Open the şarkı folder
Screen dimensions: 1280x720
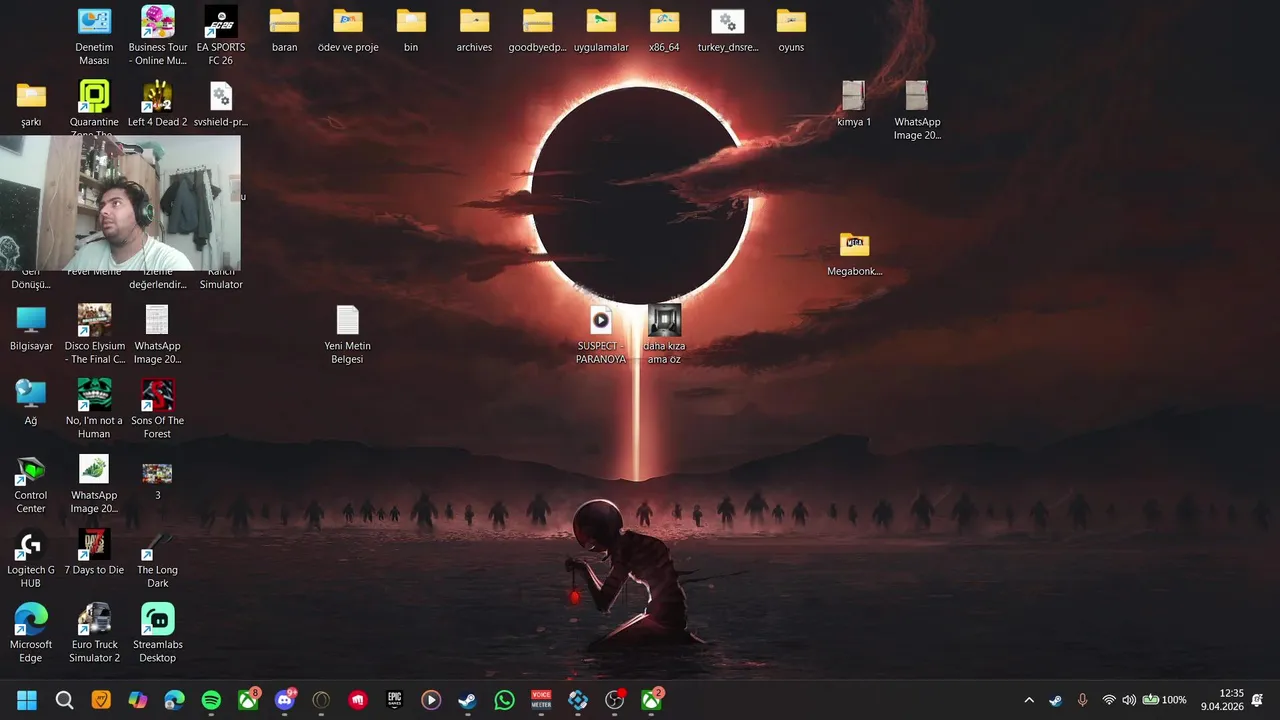[x=31, y=105]
